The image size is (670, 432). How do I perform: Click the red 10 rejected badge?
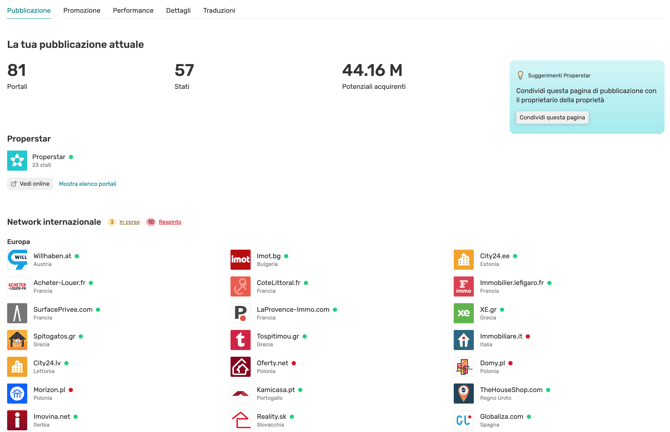coord(151,222)
